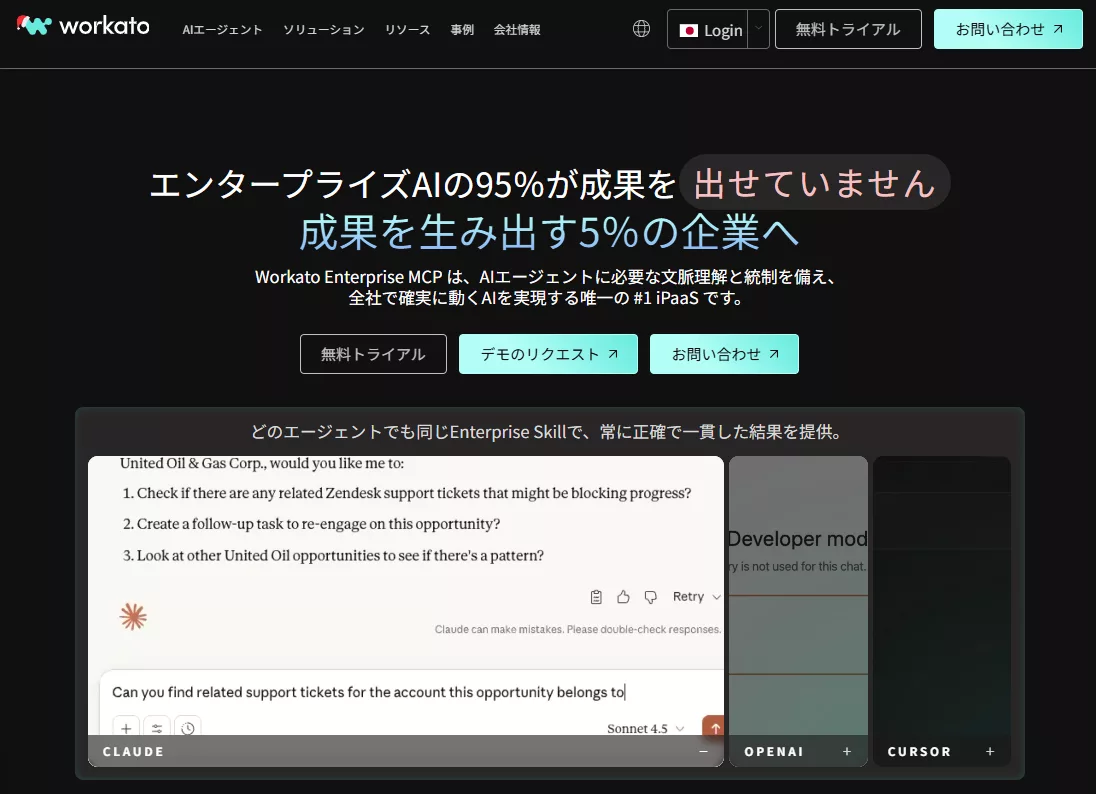Click the Workato logo
The width and height of the screenshot is (1096, 794).
click(83, 27)
